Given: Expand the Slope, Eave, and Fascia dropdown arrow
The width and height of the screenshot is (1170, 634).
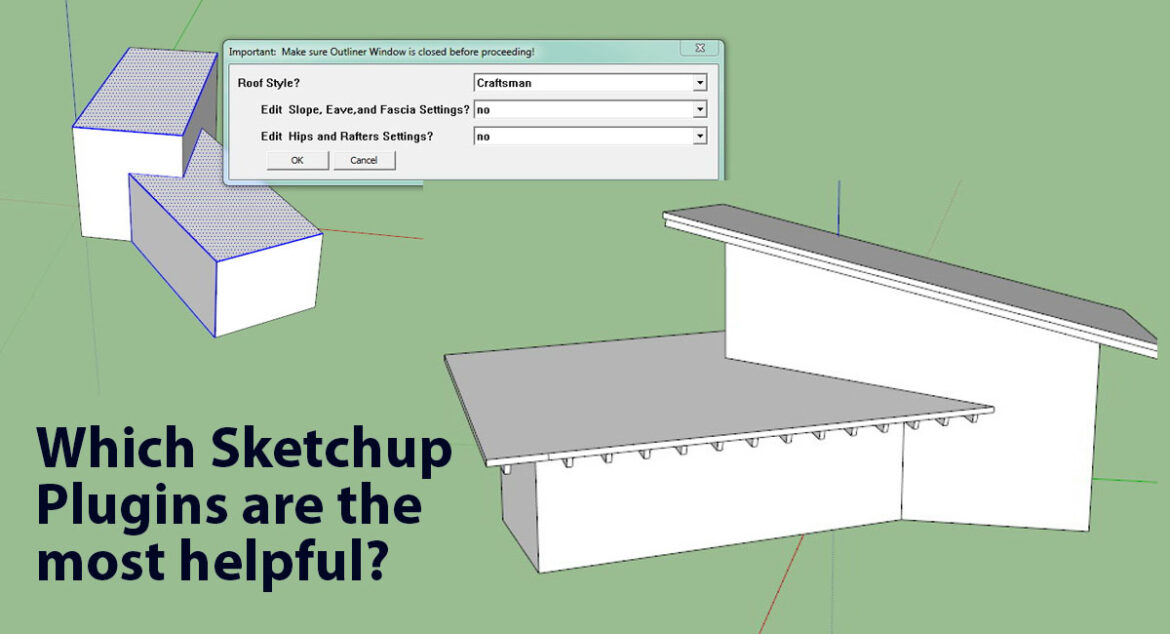Looking at the screenshot, I should click(700, 109).
